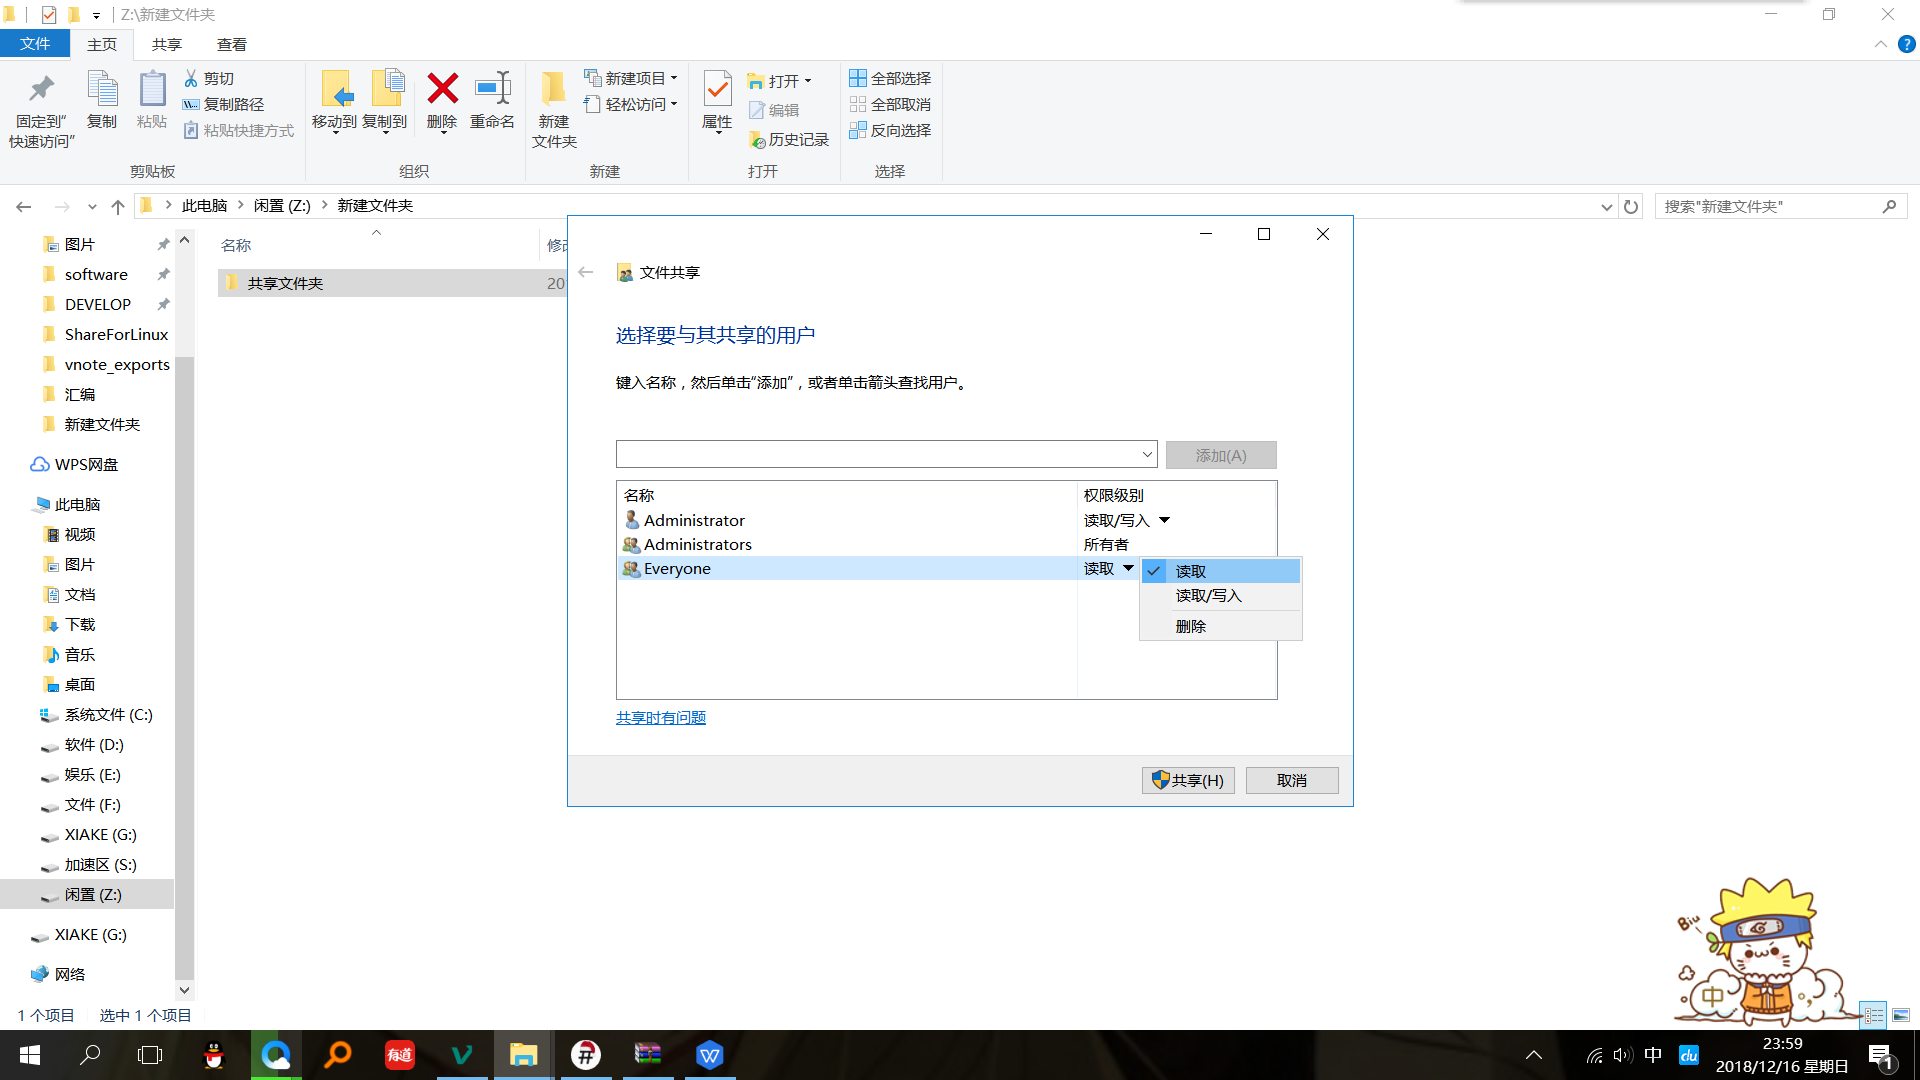Click the Rename (重命名) ribbon icon
The width and height of the screenshot is (1920, 1080).
pos(492,90)
